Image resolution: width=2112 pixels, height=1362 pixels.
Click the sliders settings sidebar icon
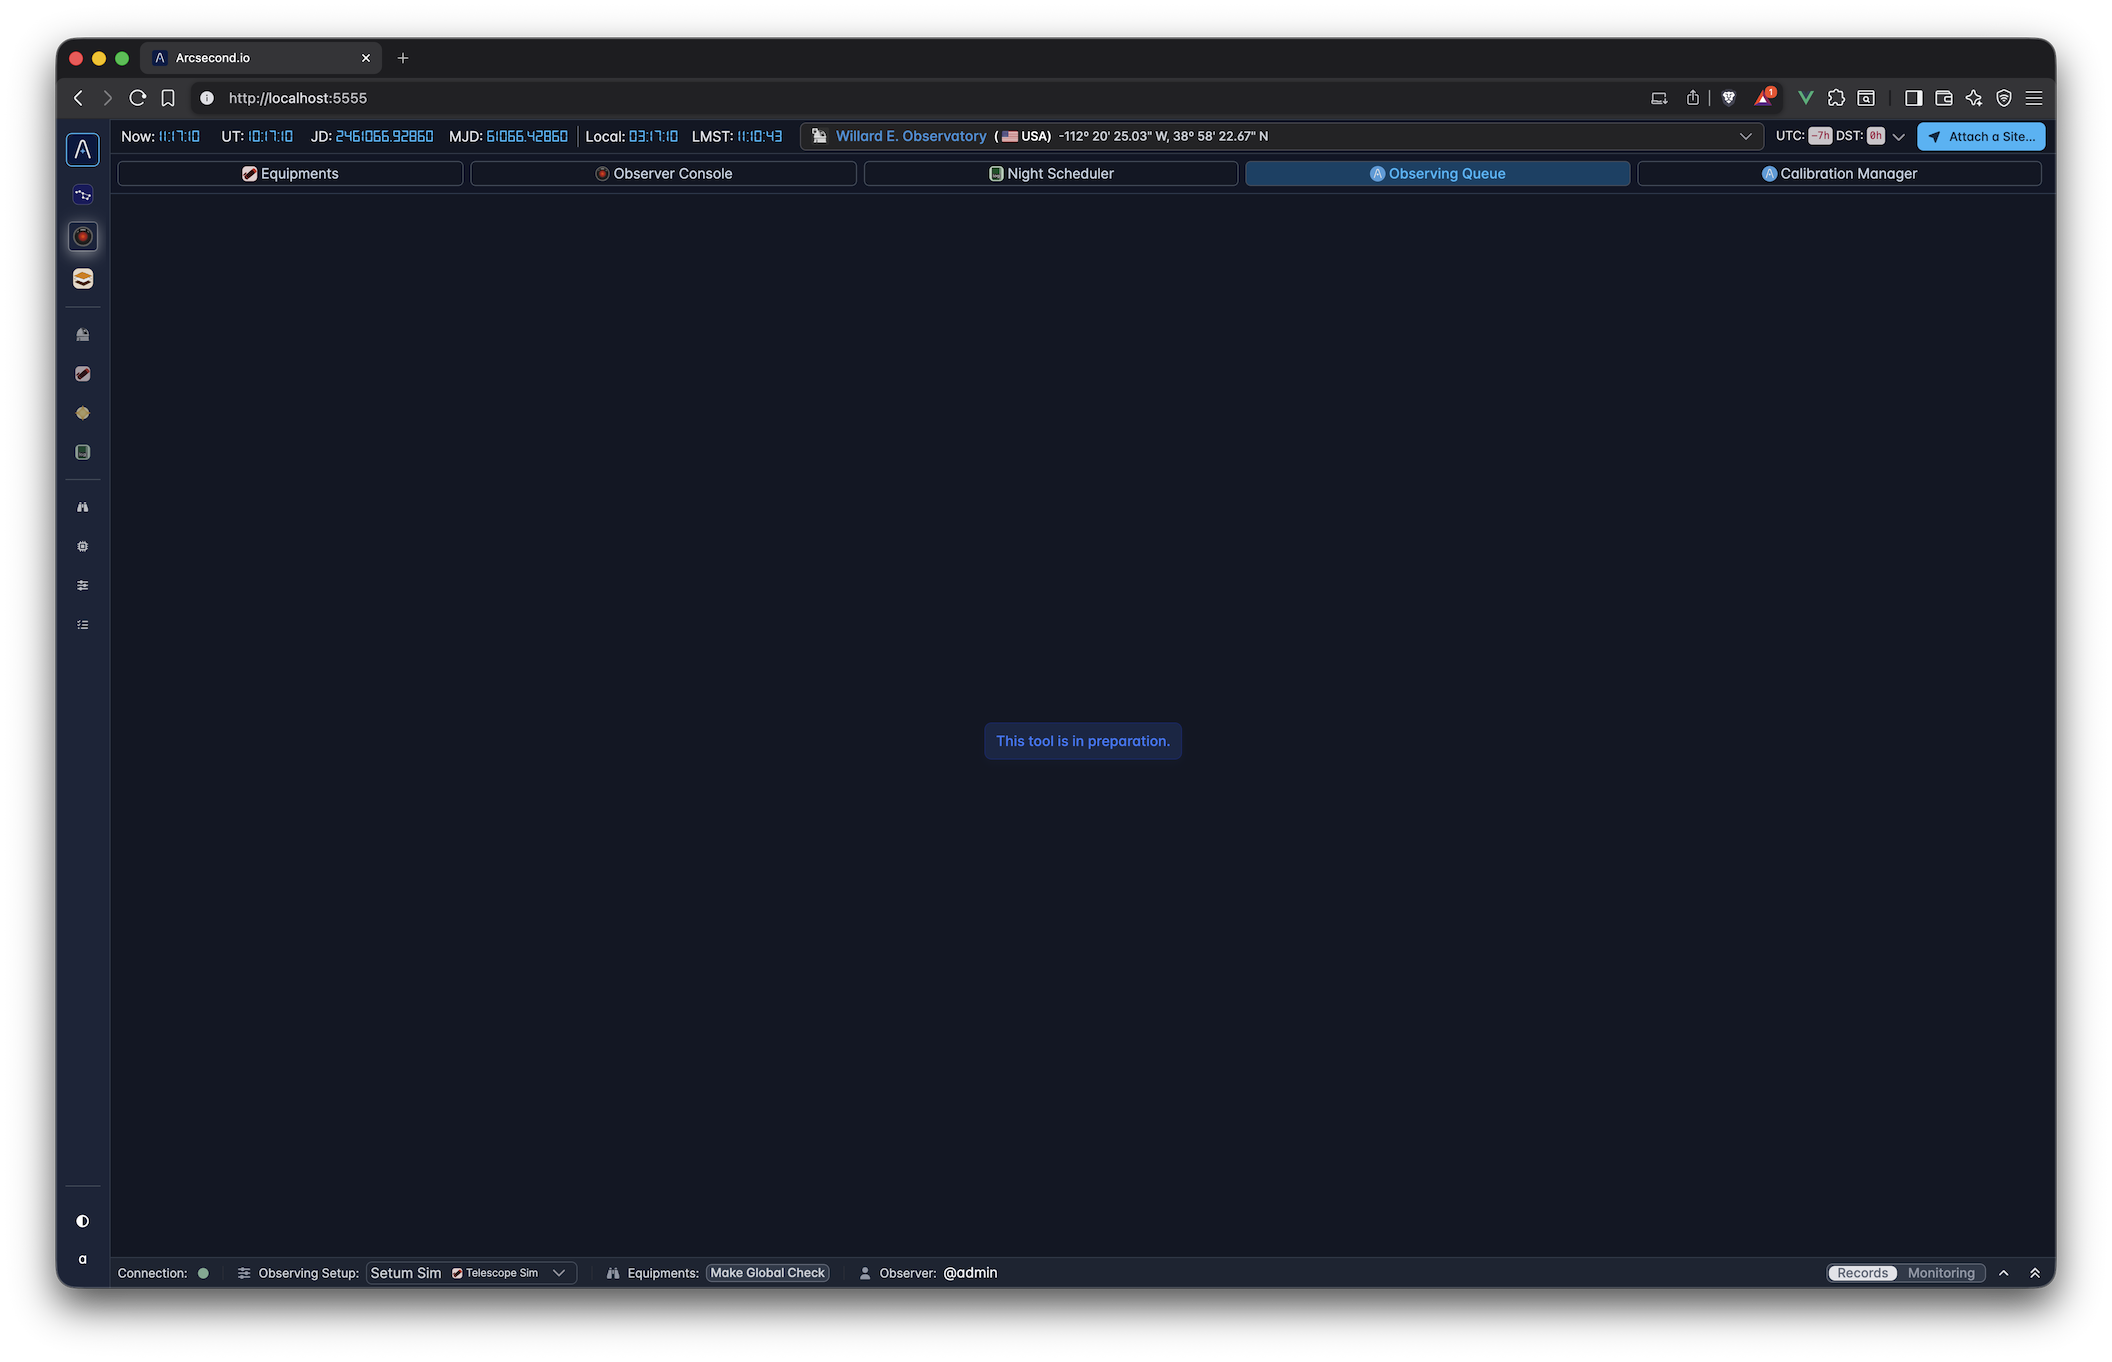[x=83, y=585]
